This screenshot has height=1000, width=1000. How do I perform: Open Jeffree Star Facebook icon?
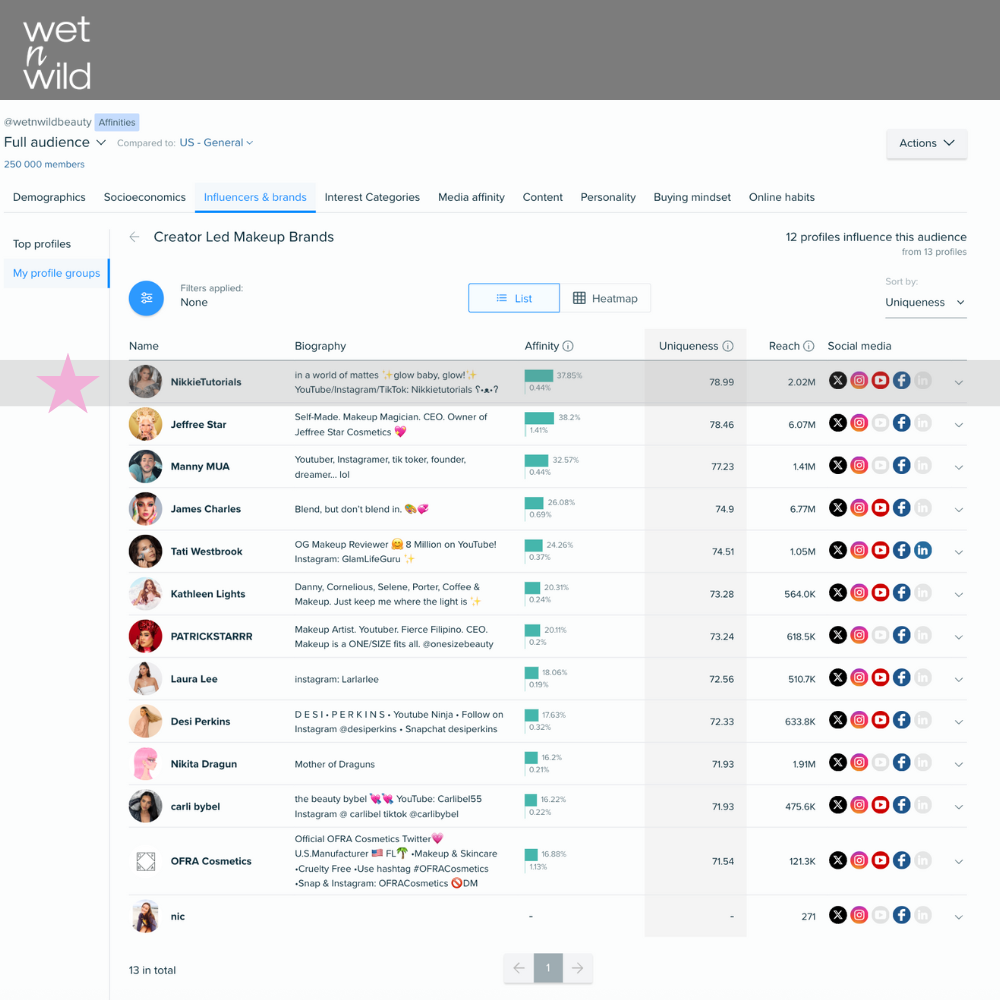coord(901,423)
